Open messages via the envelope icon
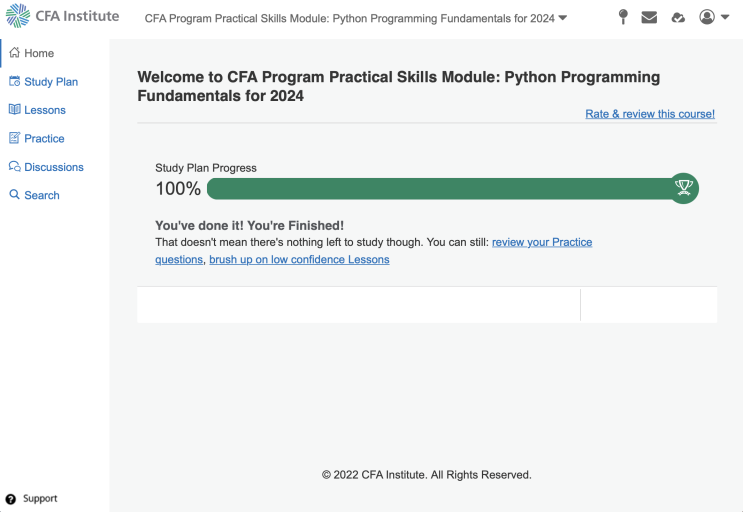This screenshot has width=743, height=512. 649,17
